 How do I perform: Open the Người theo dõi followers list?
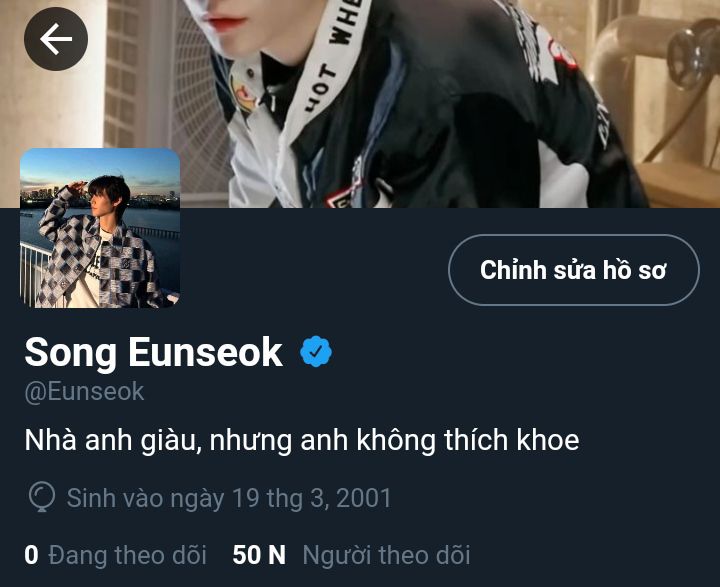[386, 555]
